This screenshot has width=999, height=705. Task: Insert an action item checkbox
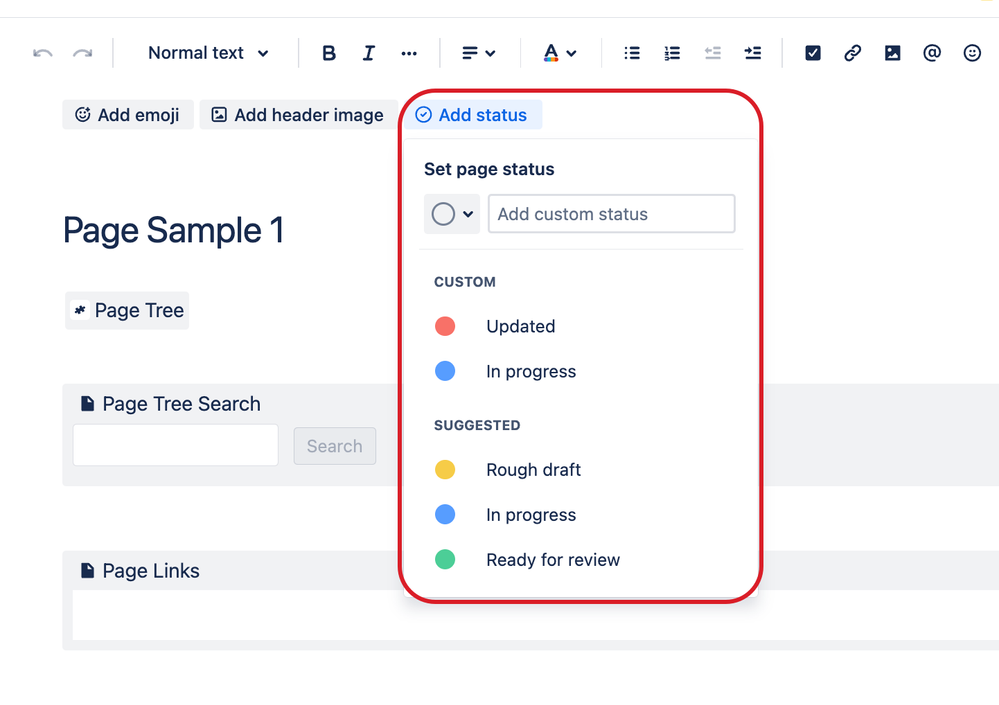pyautogui.click(x=813, y=53)
